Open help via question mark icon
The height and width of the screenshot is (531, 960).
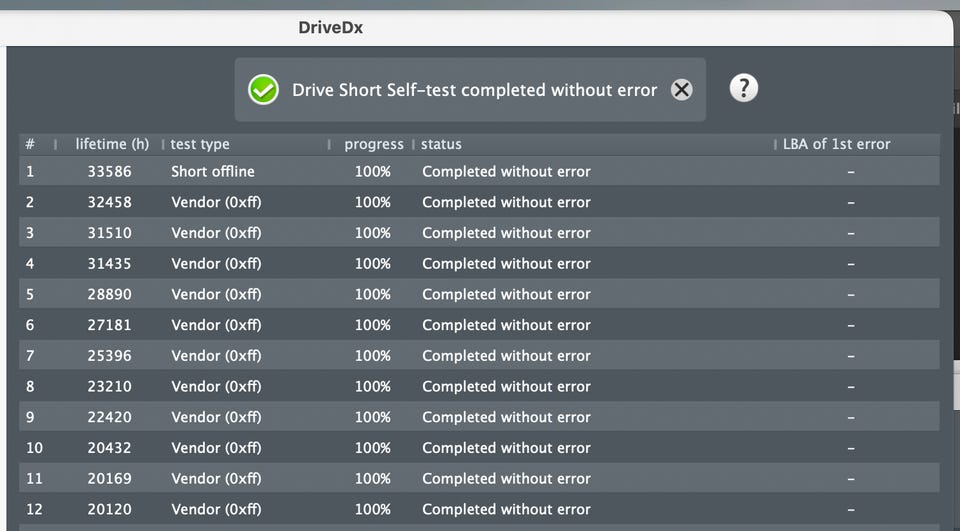[744, 88]
